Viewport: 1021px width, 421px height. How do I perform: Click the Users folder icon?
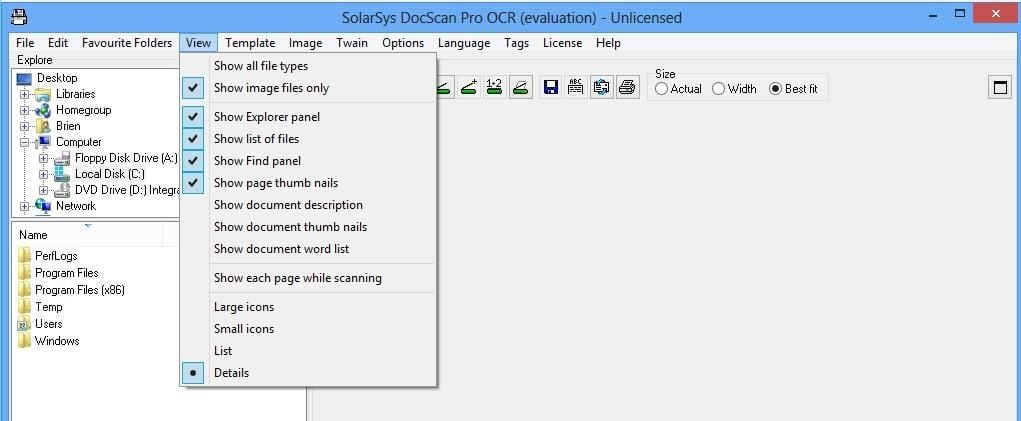(25, 323)
